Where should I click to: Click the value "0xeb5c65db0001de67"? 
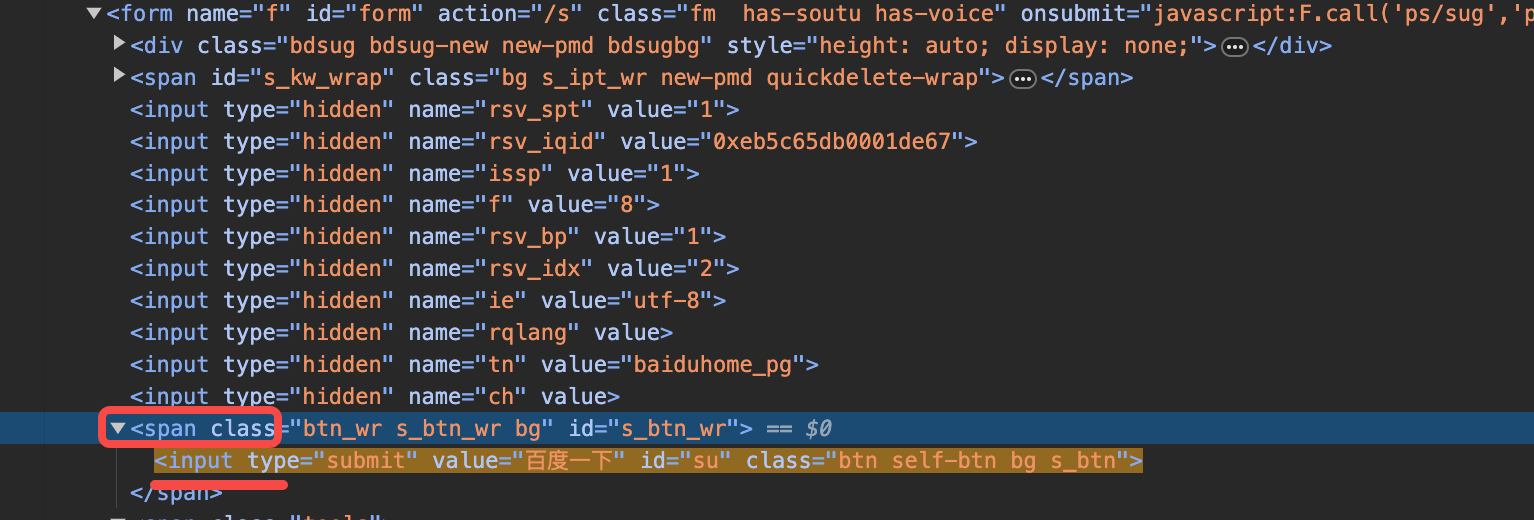coord(834,142)
